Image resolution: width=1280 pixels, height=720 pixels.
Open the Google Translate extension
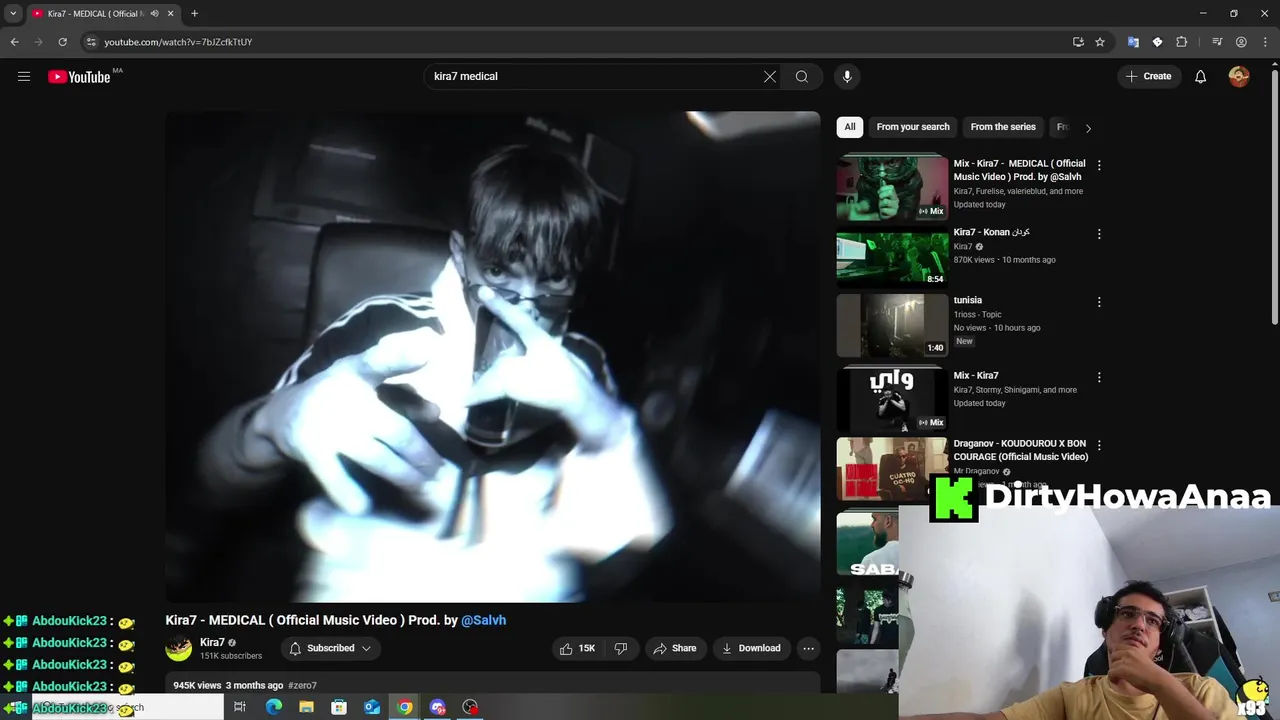(1133, 42)
